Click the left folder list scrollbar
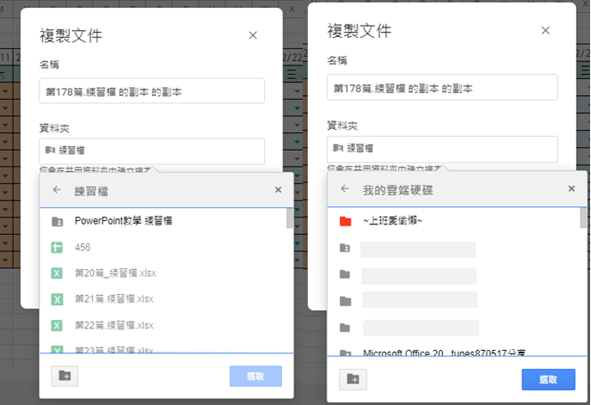 click(289, 219)
